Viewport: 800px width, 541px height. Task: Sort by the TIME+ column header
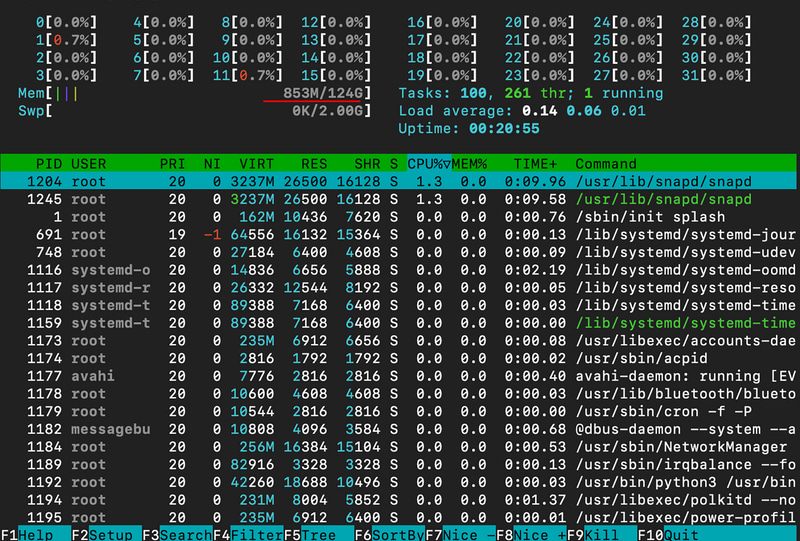(536, 164)
